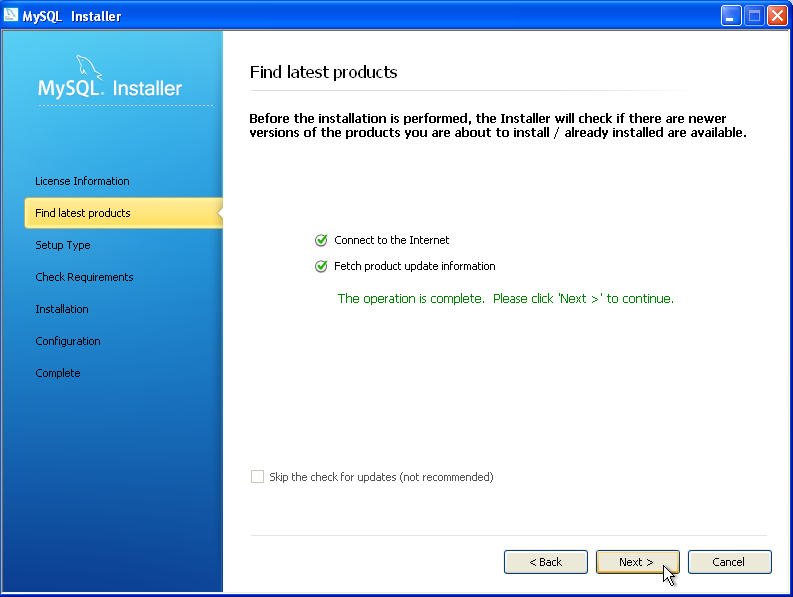Enable Skip the check for updates checkbox
793x597 pixels.
click(x=258, y=477)
